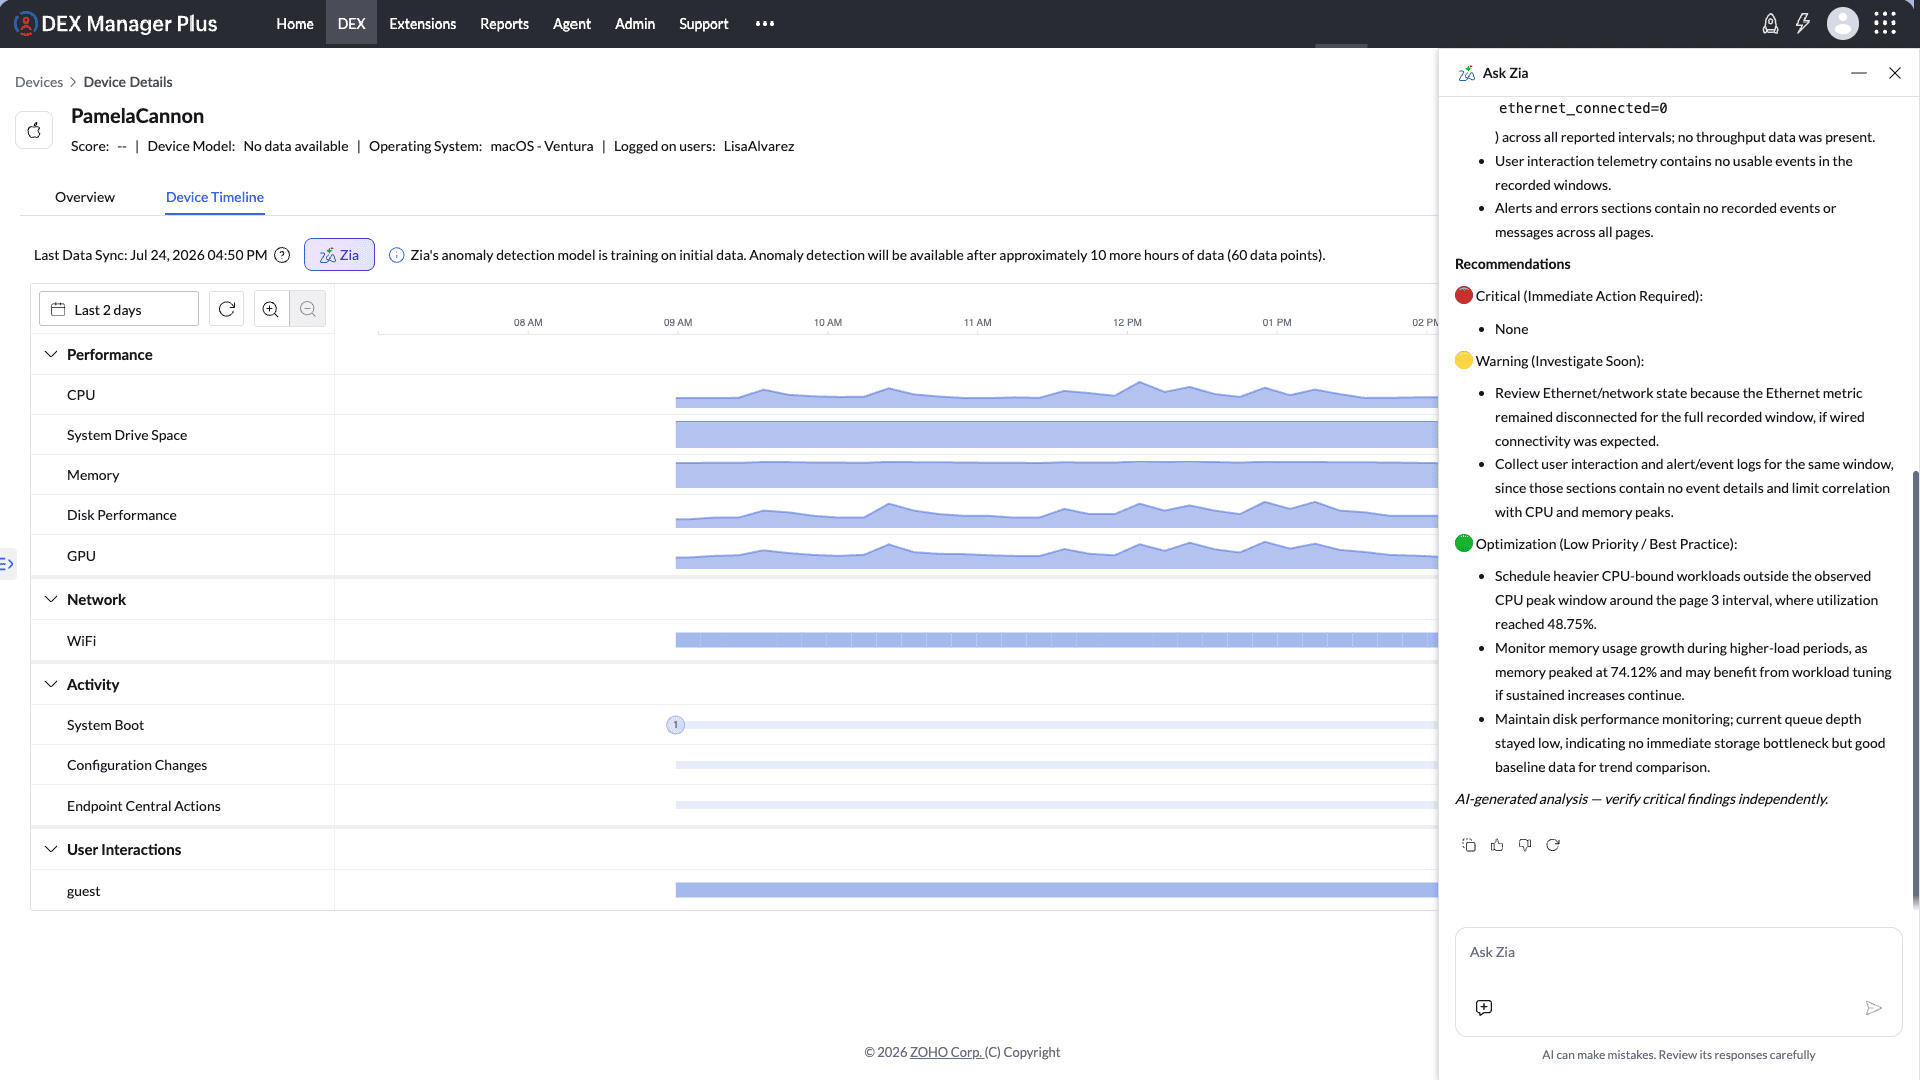
Task: Click the Ask Zia panel logo icon
Action: (x=1467, y=73)
